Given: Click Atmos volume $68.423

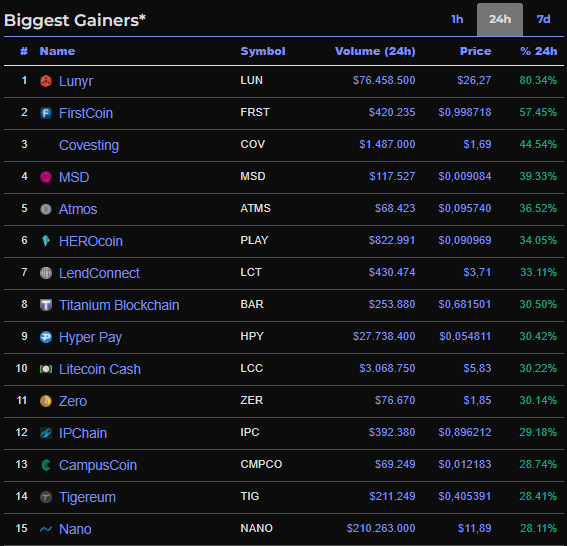Looking at the screenshot, I should coord(395,208).
